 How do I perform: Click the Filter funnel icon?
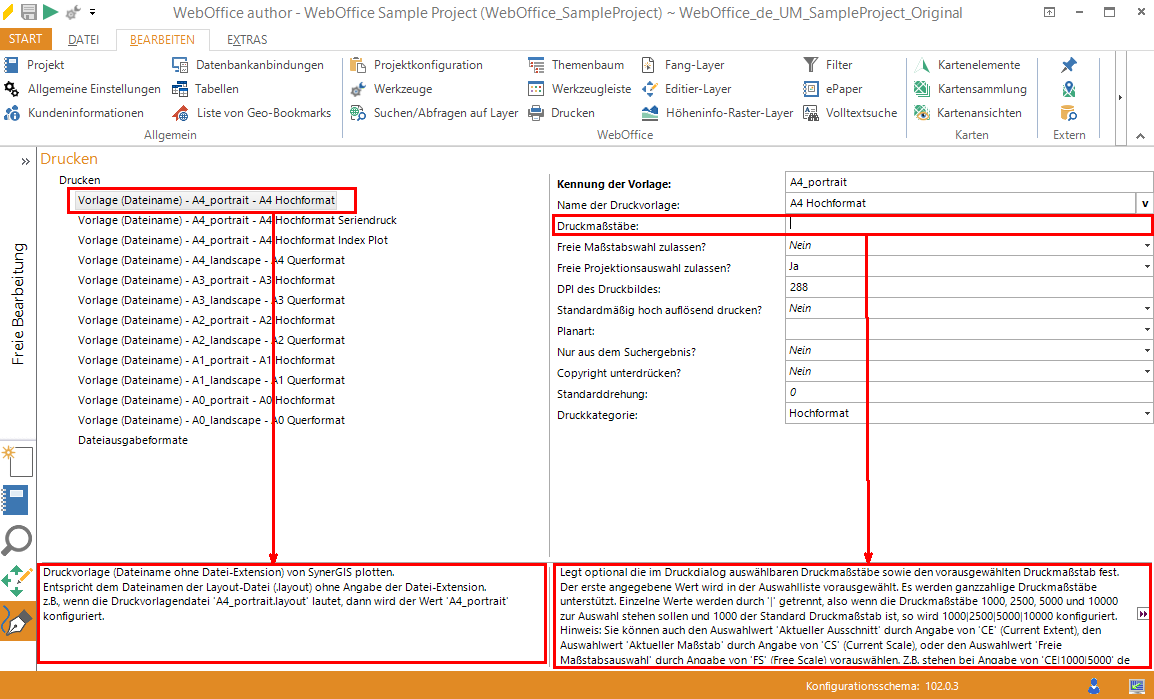811,65
